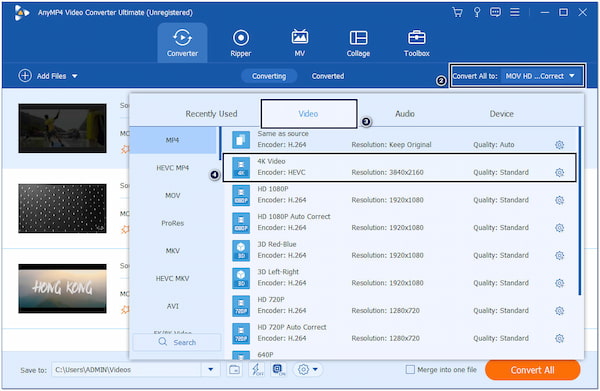
Task: Select the '3D Red-Blue' preset name
Action: click(x=277, y=244)
